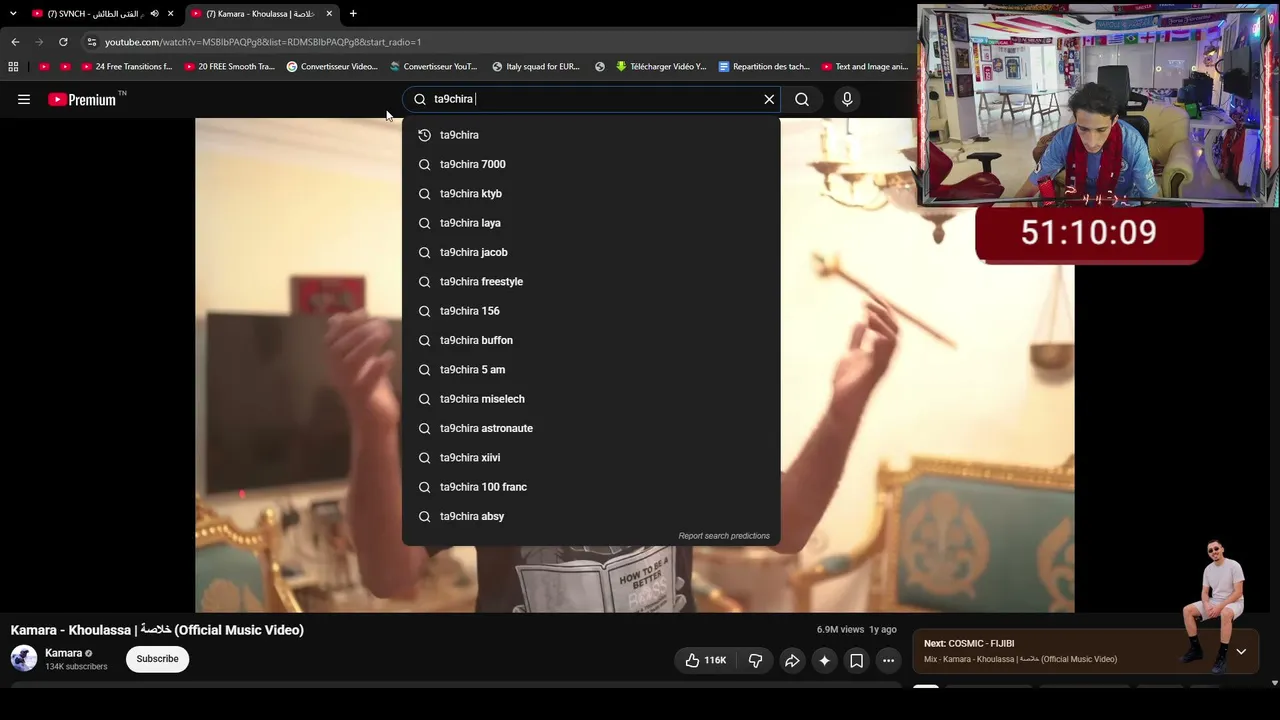Open the "20 FREE Smooth Tra..." bookmark
Image resolution: width=1280 pixels, height=720 pixels.
(230, 67)
